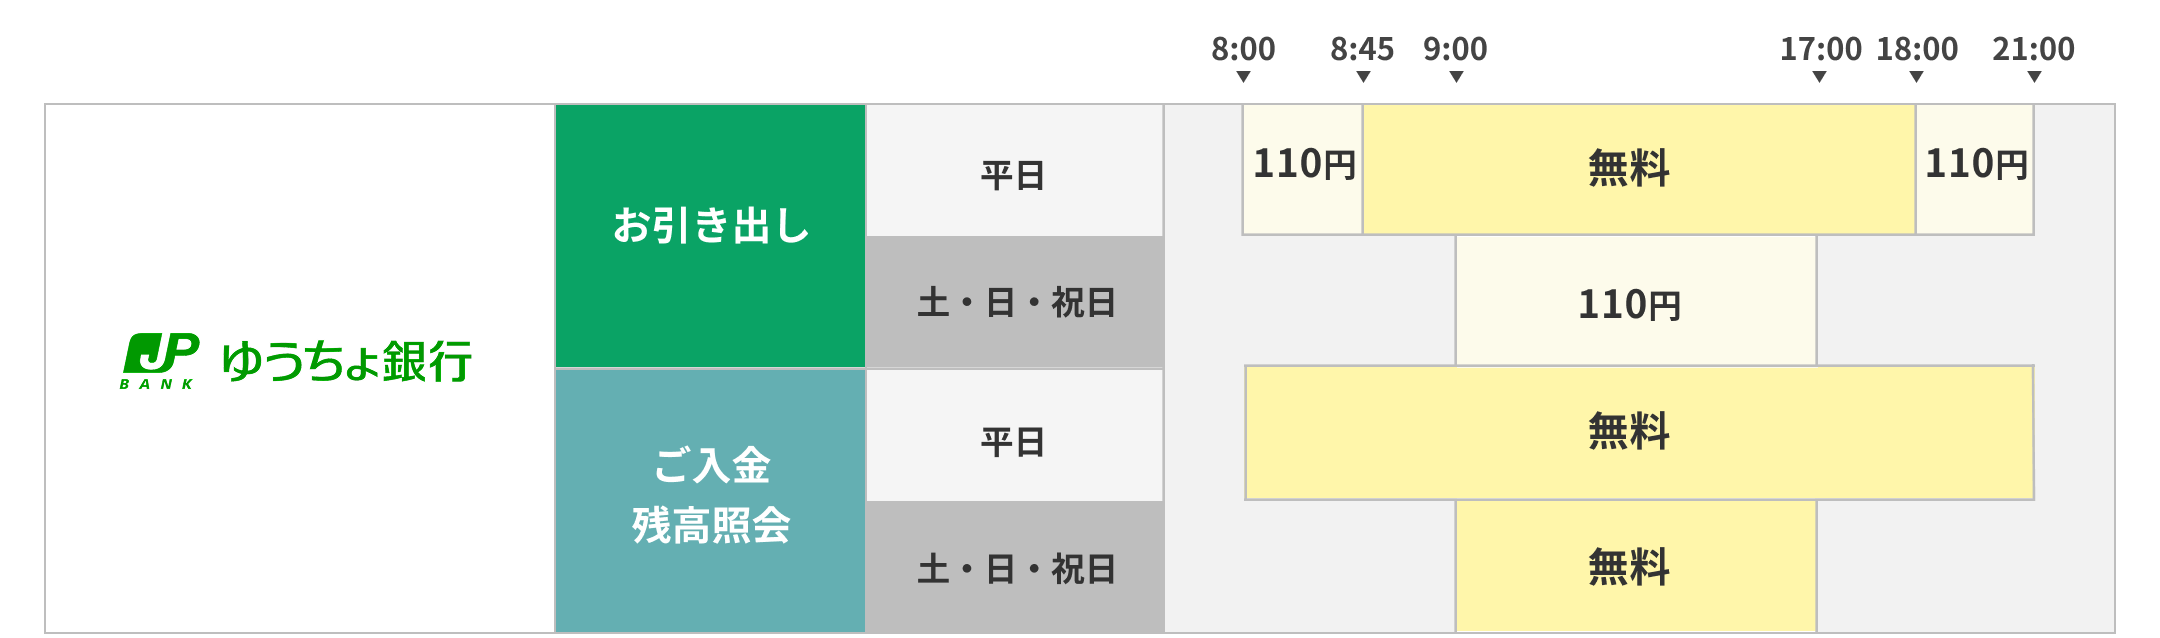Viewport: 2160px width, 638px height.
Task: Click 平日 label in the お引き出し section
Action: (x=1014, y=174)
